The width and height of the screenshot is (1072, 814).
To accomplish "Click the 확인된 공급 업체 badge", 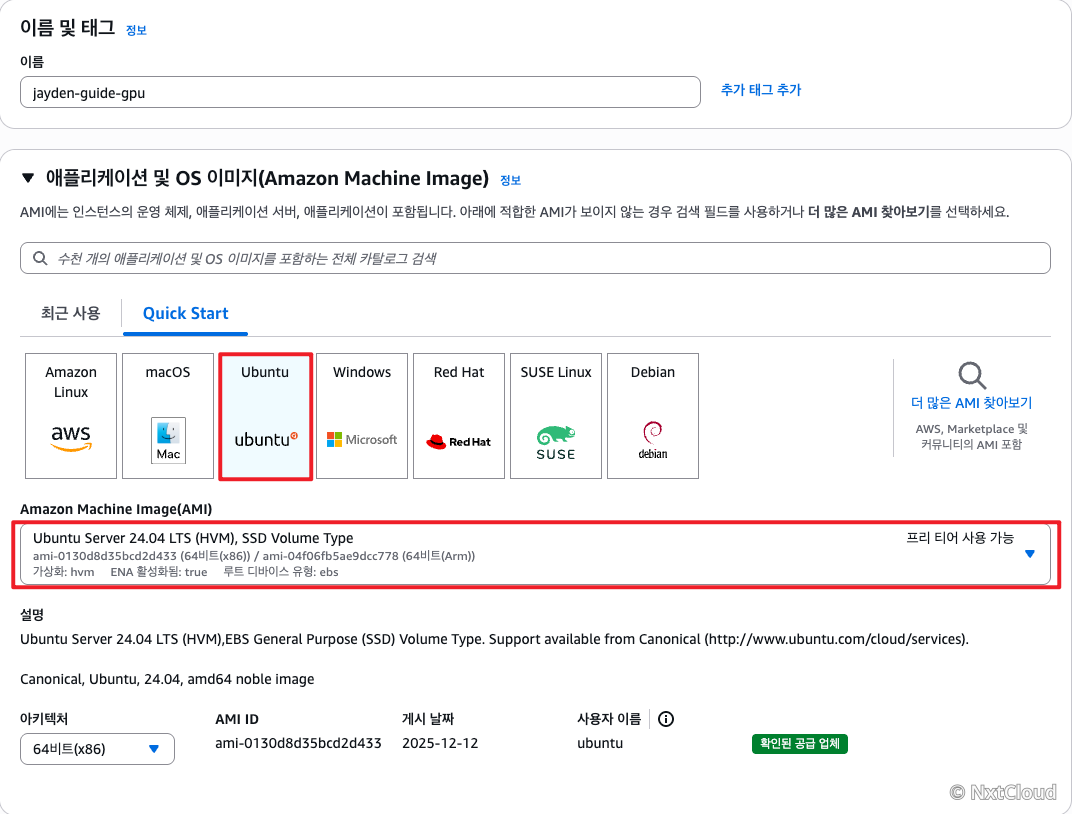I will tap(799, 744).
